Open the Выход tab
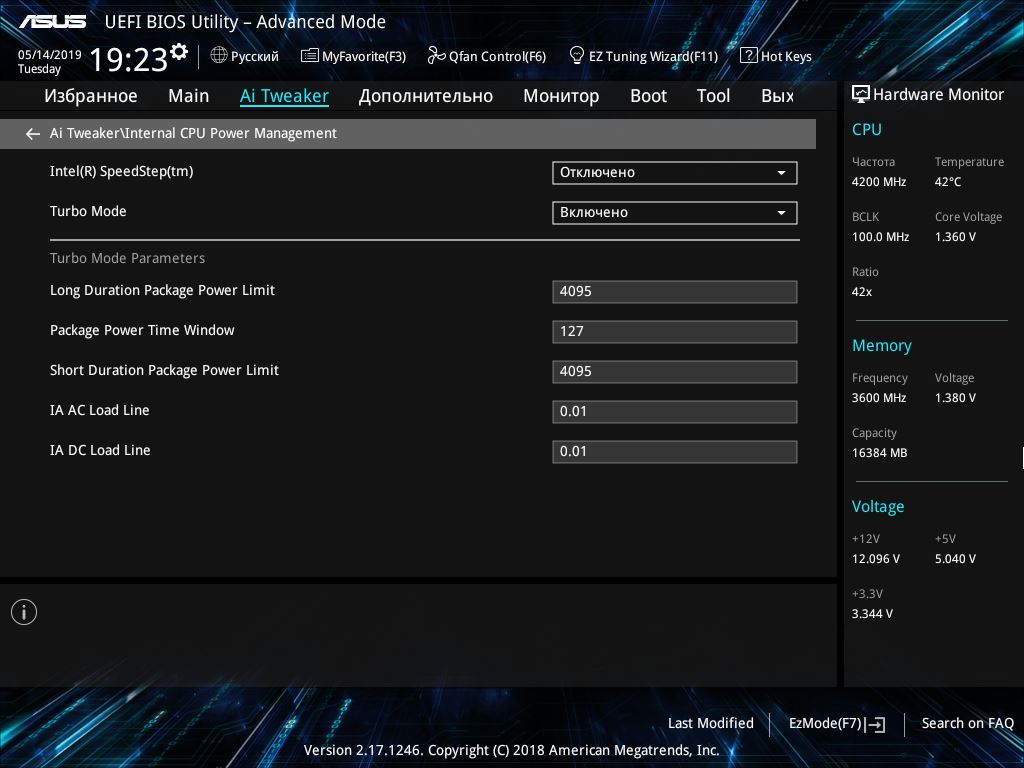1024x768 pixels. [x=777, y=96]
